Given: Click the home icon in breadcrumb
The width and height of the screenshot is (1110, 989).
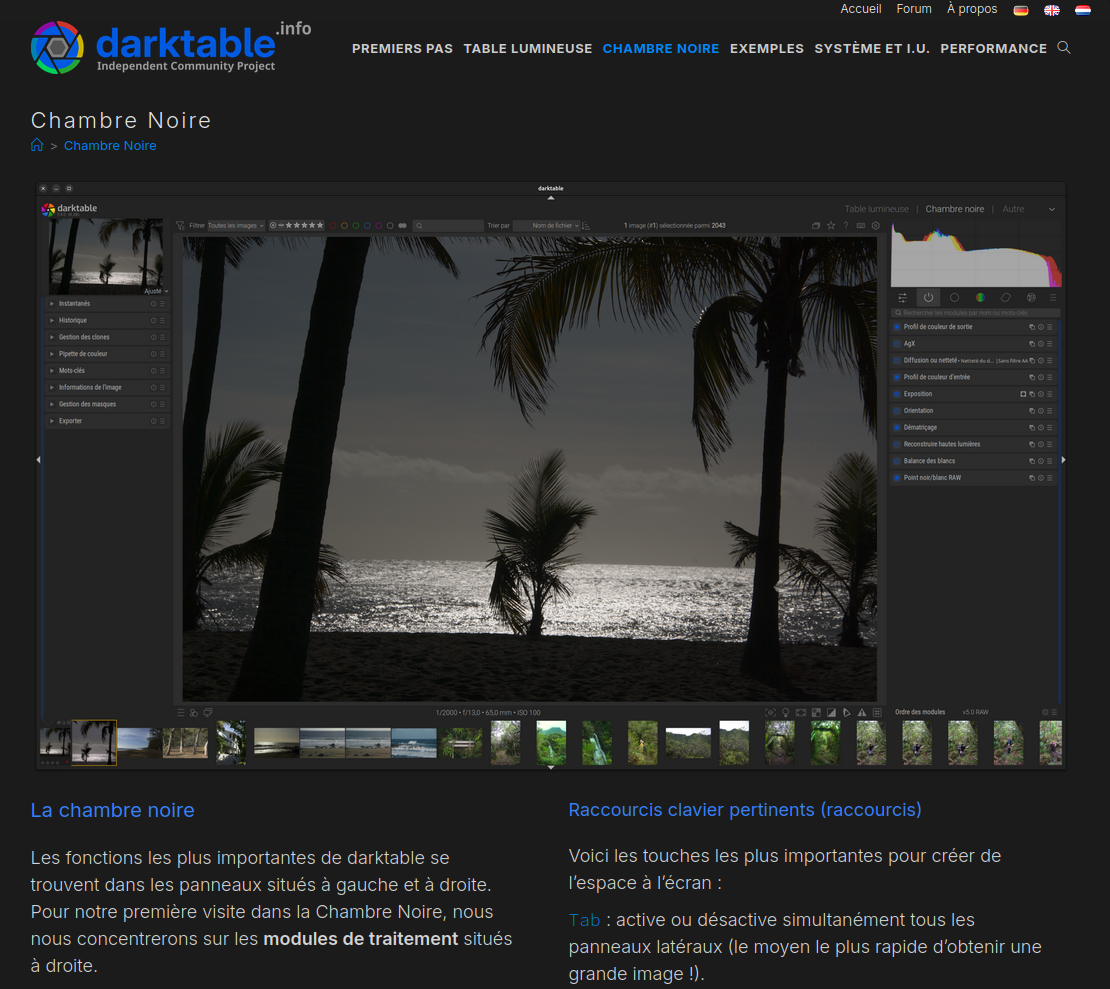Looking at the screenshot, I should (37, 145).
